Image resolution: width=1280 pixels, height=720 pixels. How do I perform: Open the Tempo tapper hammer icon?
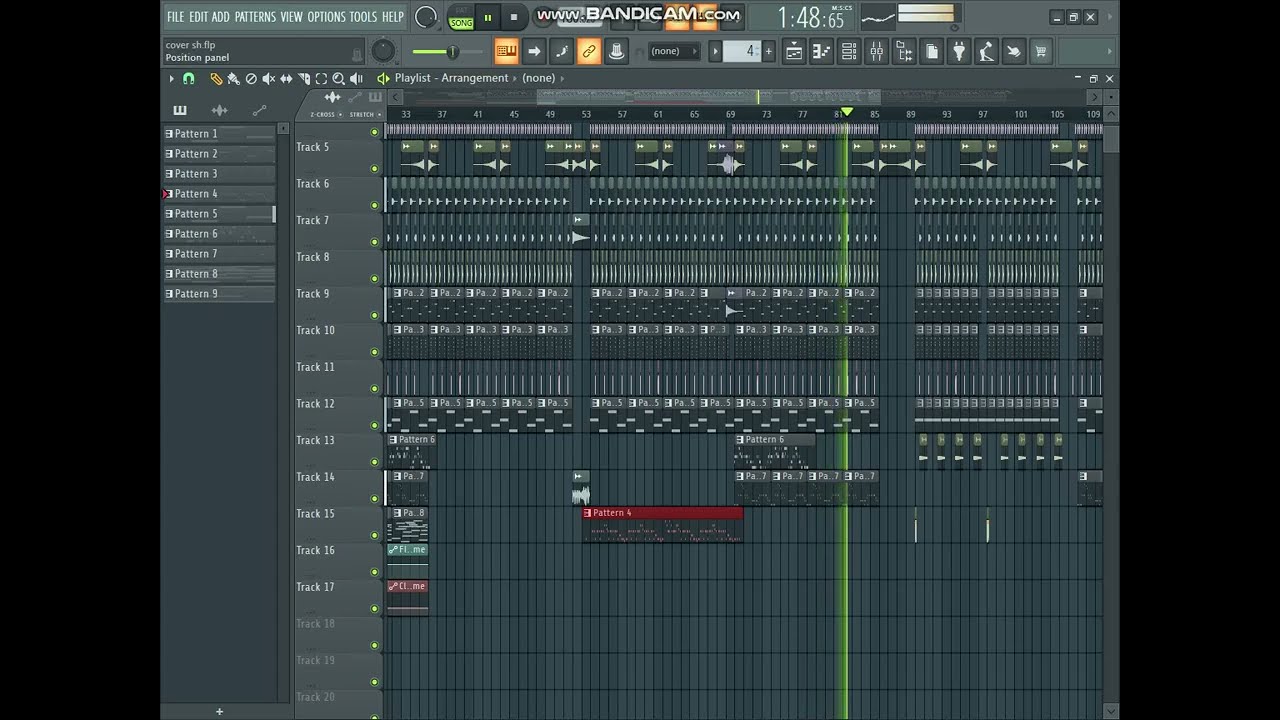(x=986, y=51)
